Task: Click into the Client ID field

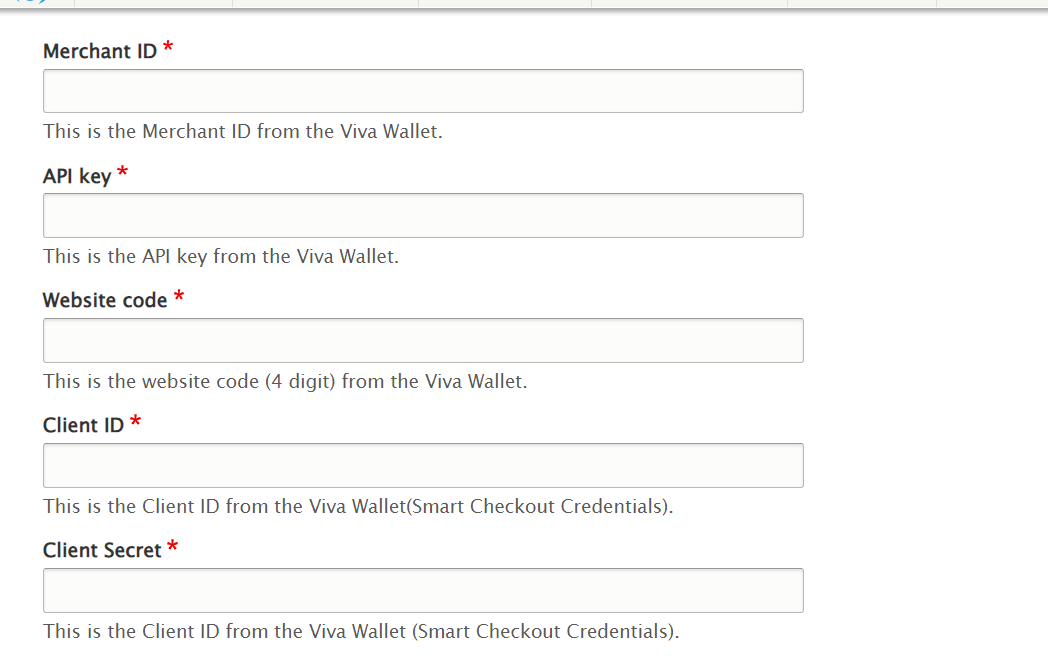Action: 423,465
